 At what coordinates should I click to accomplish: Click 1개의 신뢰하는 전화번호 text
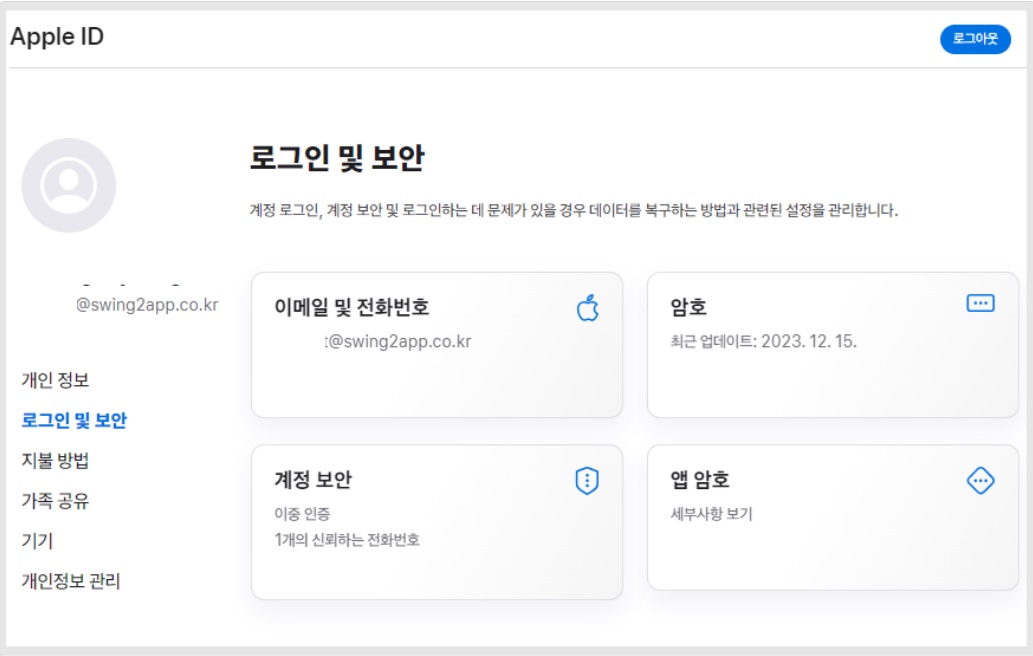pyautogui.click(x=347, y=540)
